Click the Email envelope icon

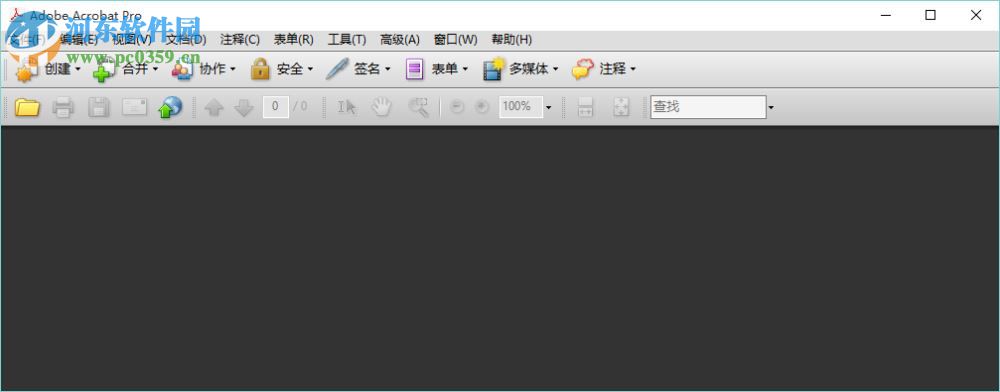click(x=135, y=107)
